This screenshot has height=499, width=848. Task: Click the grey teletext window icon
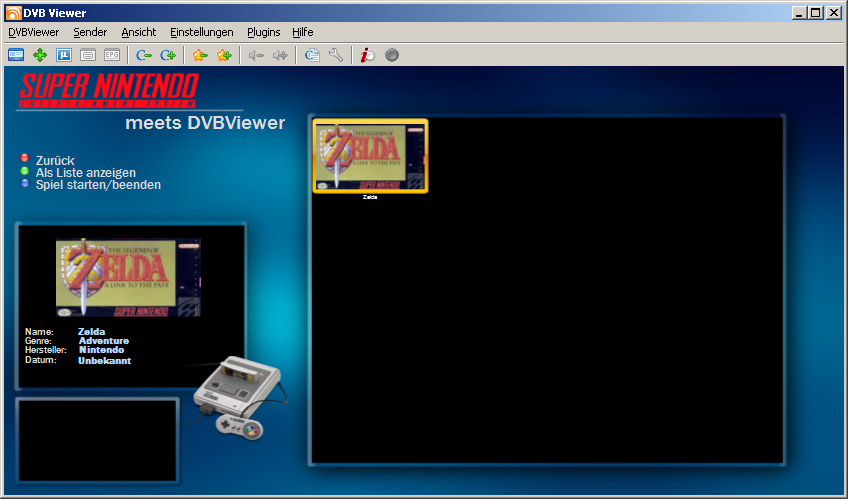point(88,55)
